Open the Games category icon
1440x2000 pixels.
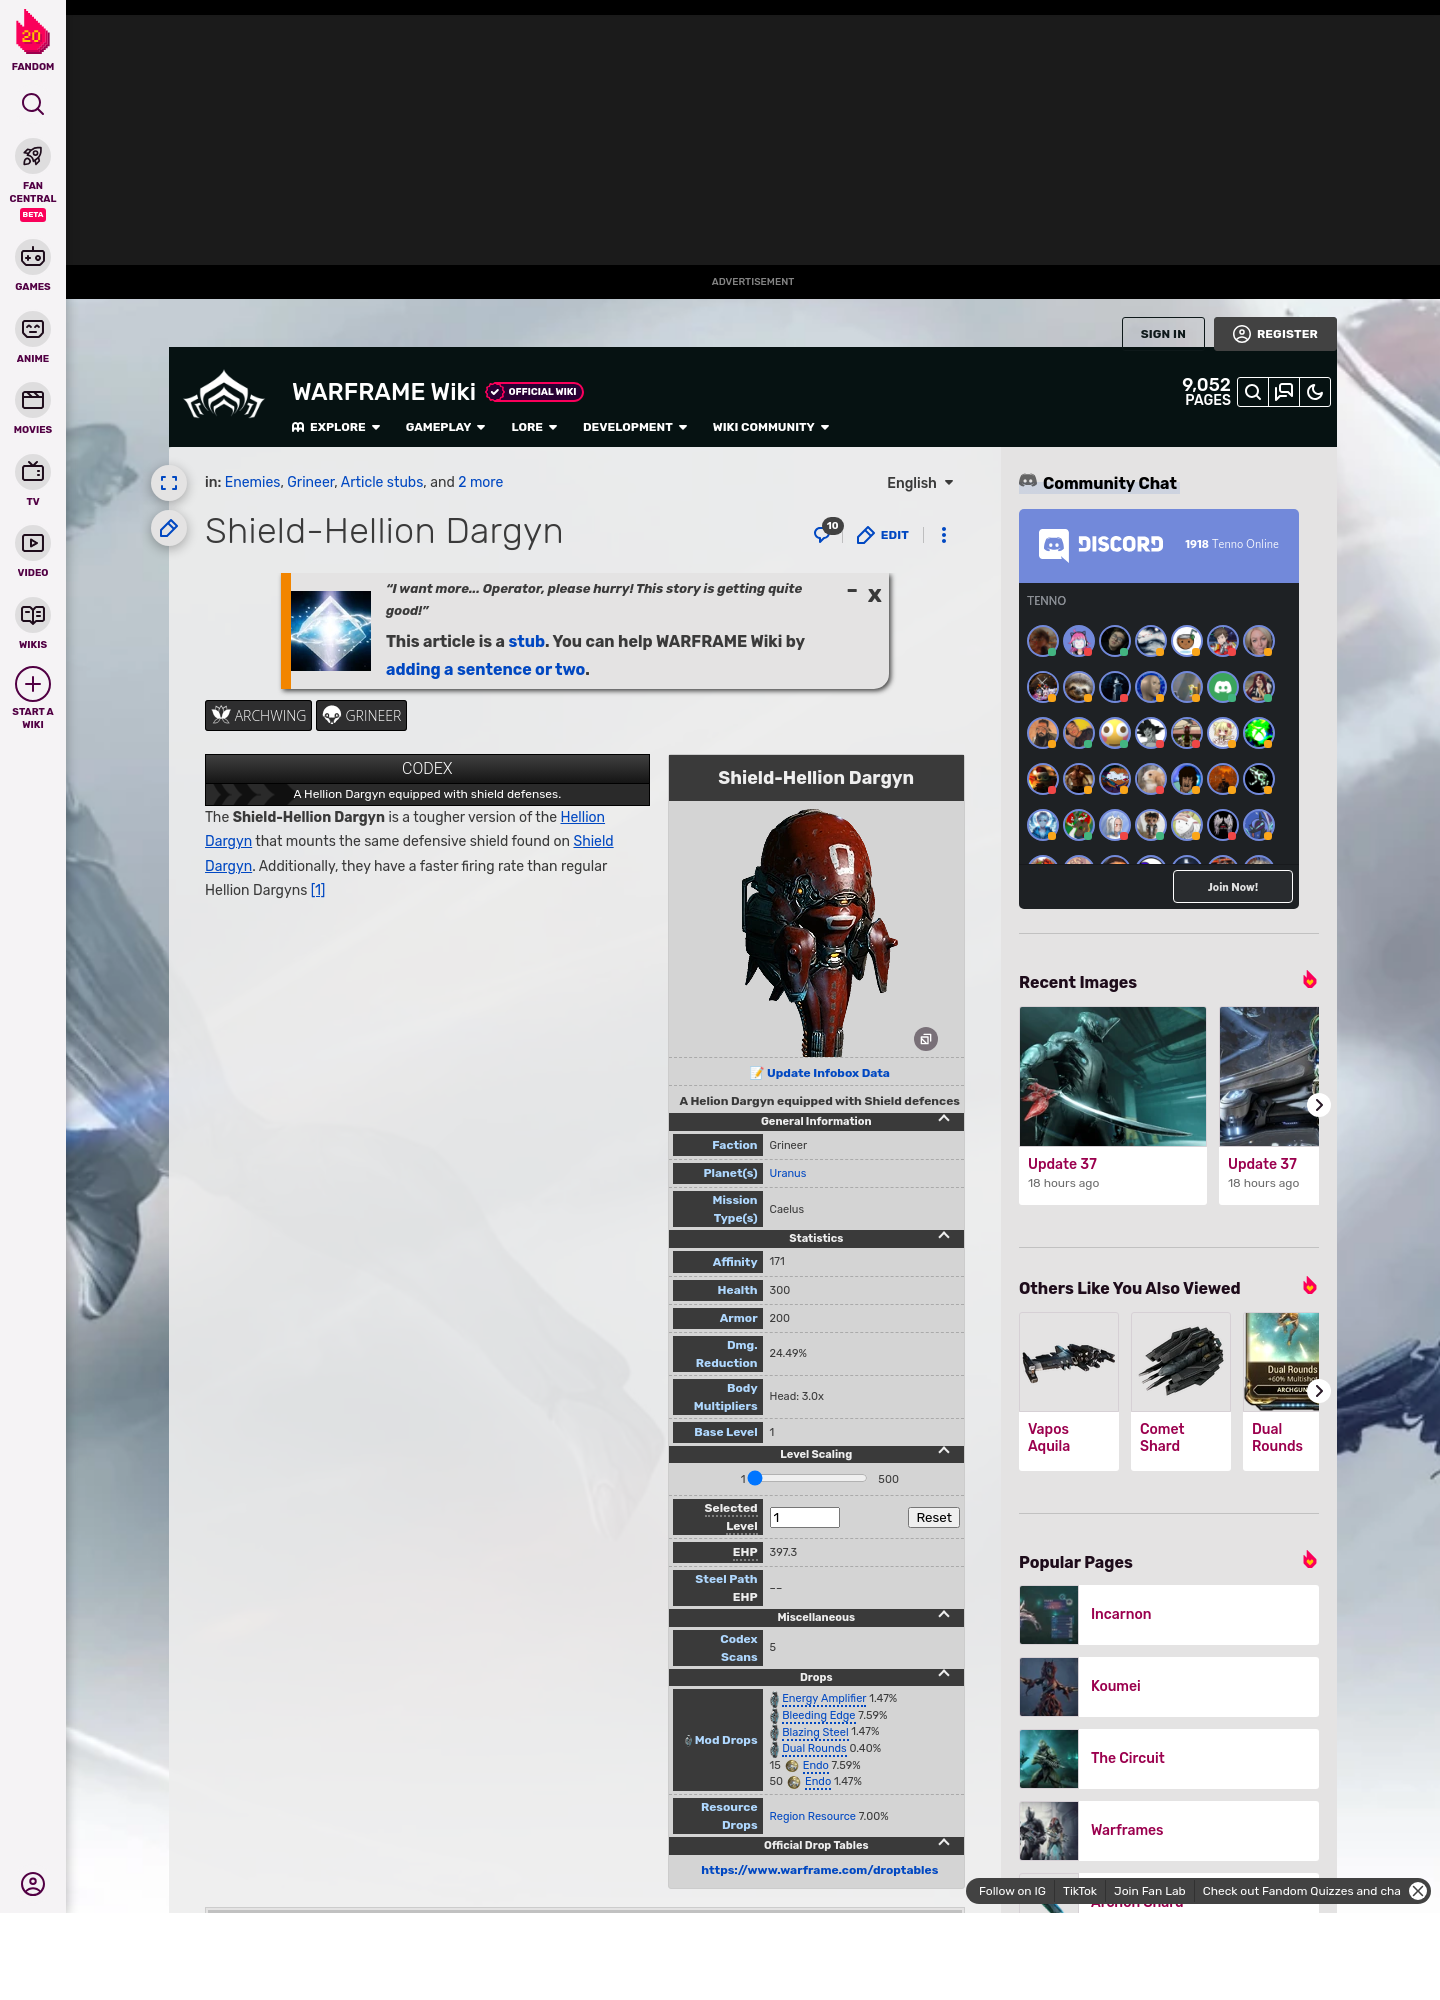point(33,257)
